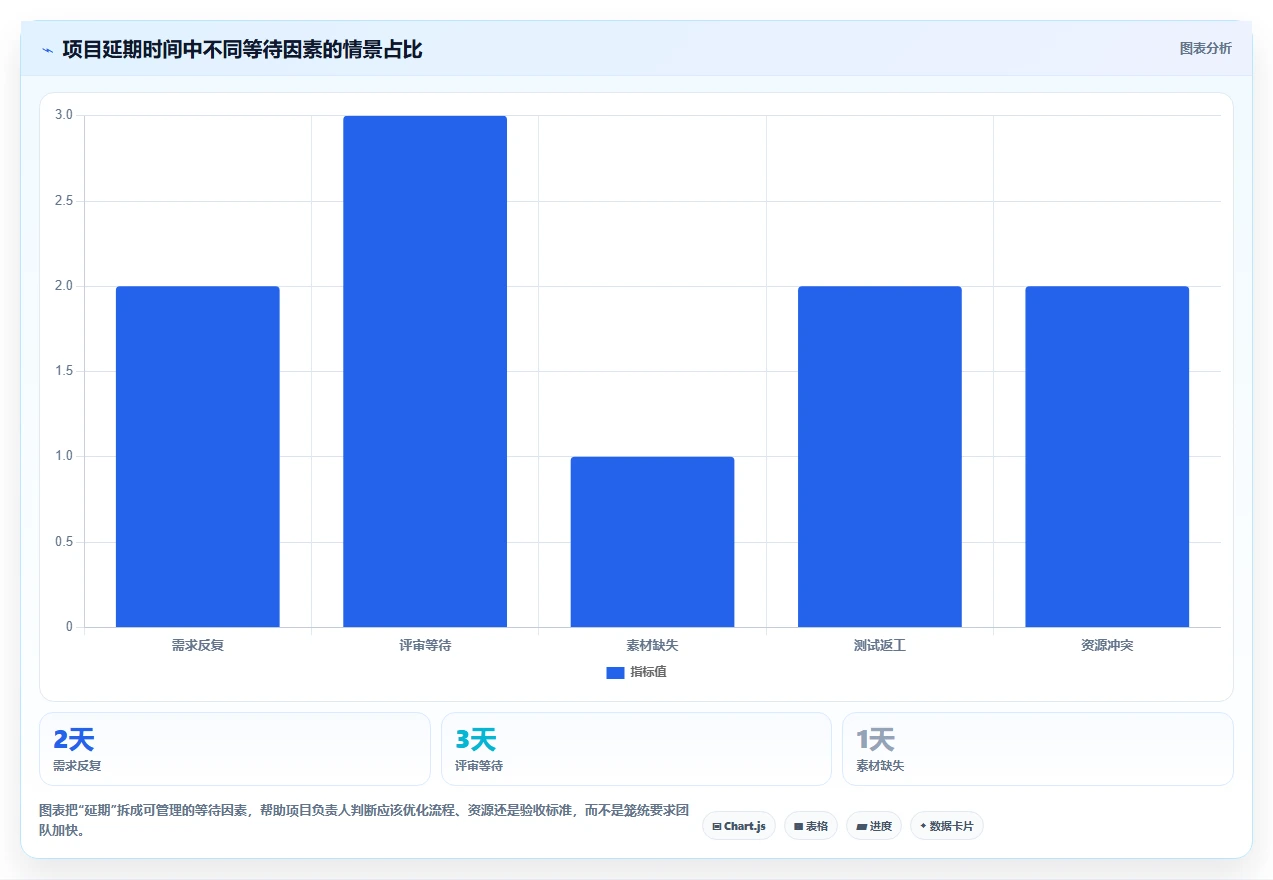Click the x-axis label 资源冲突
This screenshot has width=1273, height=880.
[x=1107, y=646]
